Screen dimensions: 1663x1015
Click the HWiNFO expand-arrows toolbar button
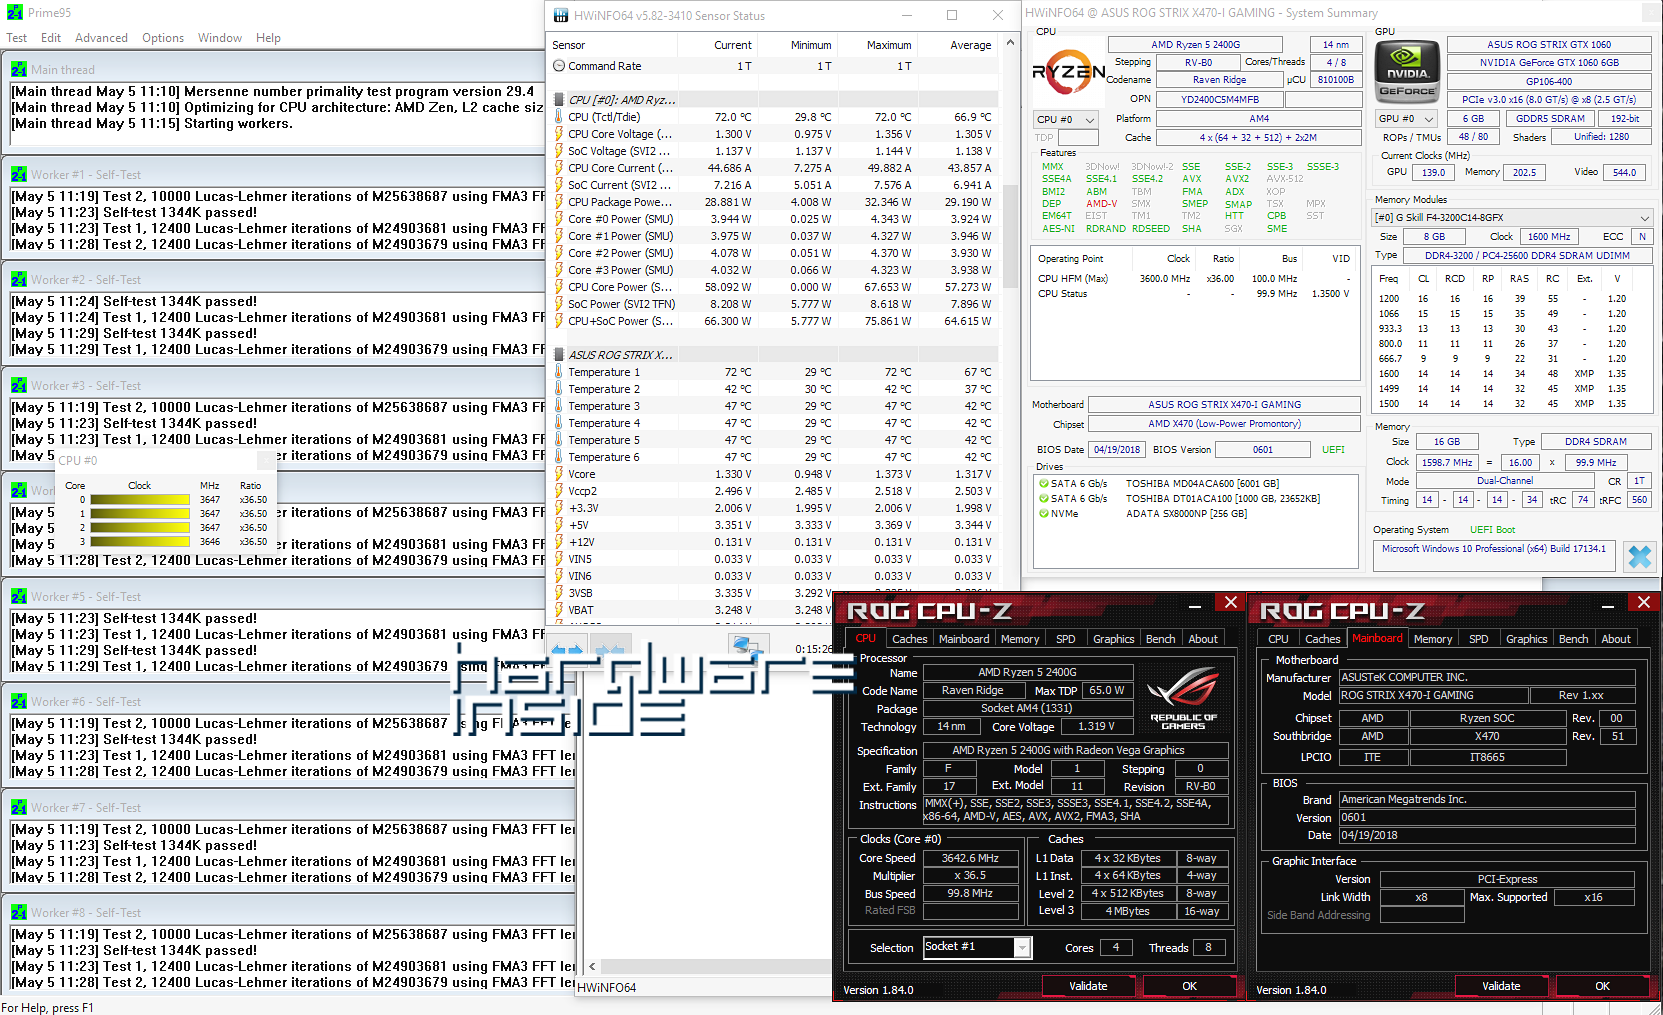pyautogui.click(x=568, y=648)
